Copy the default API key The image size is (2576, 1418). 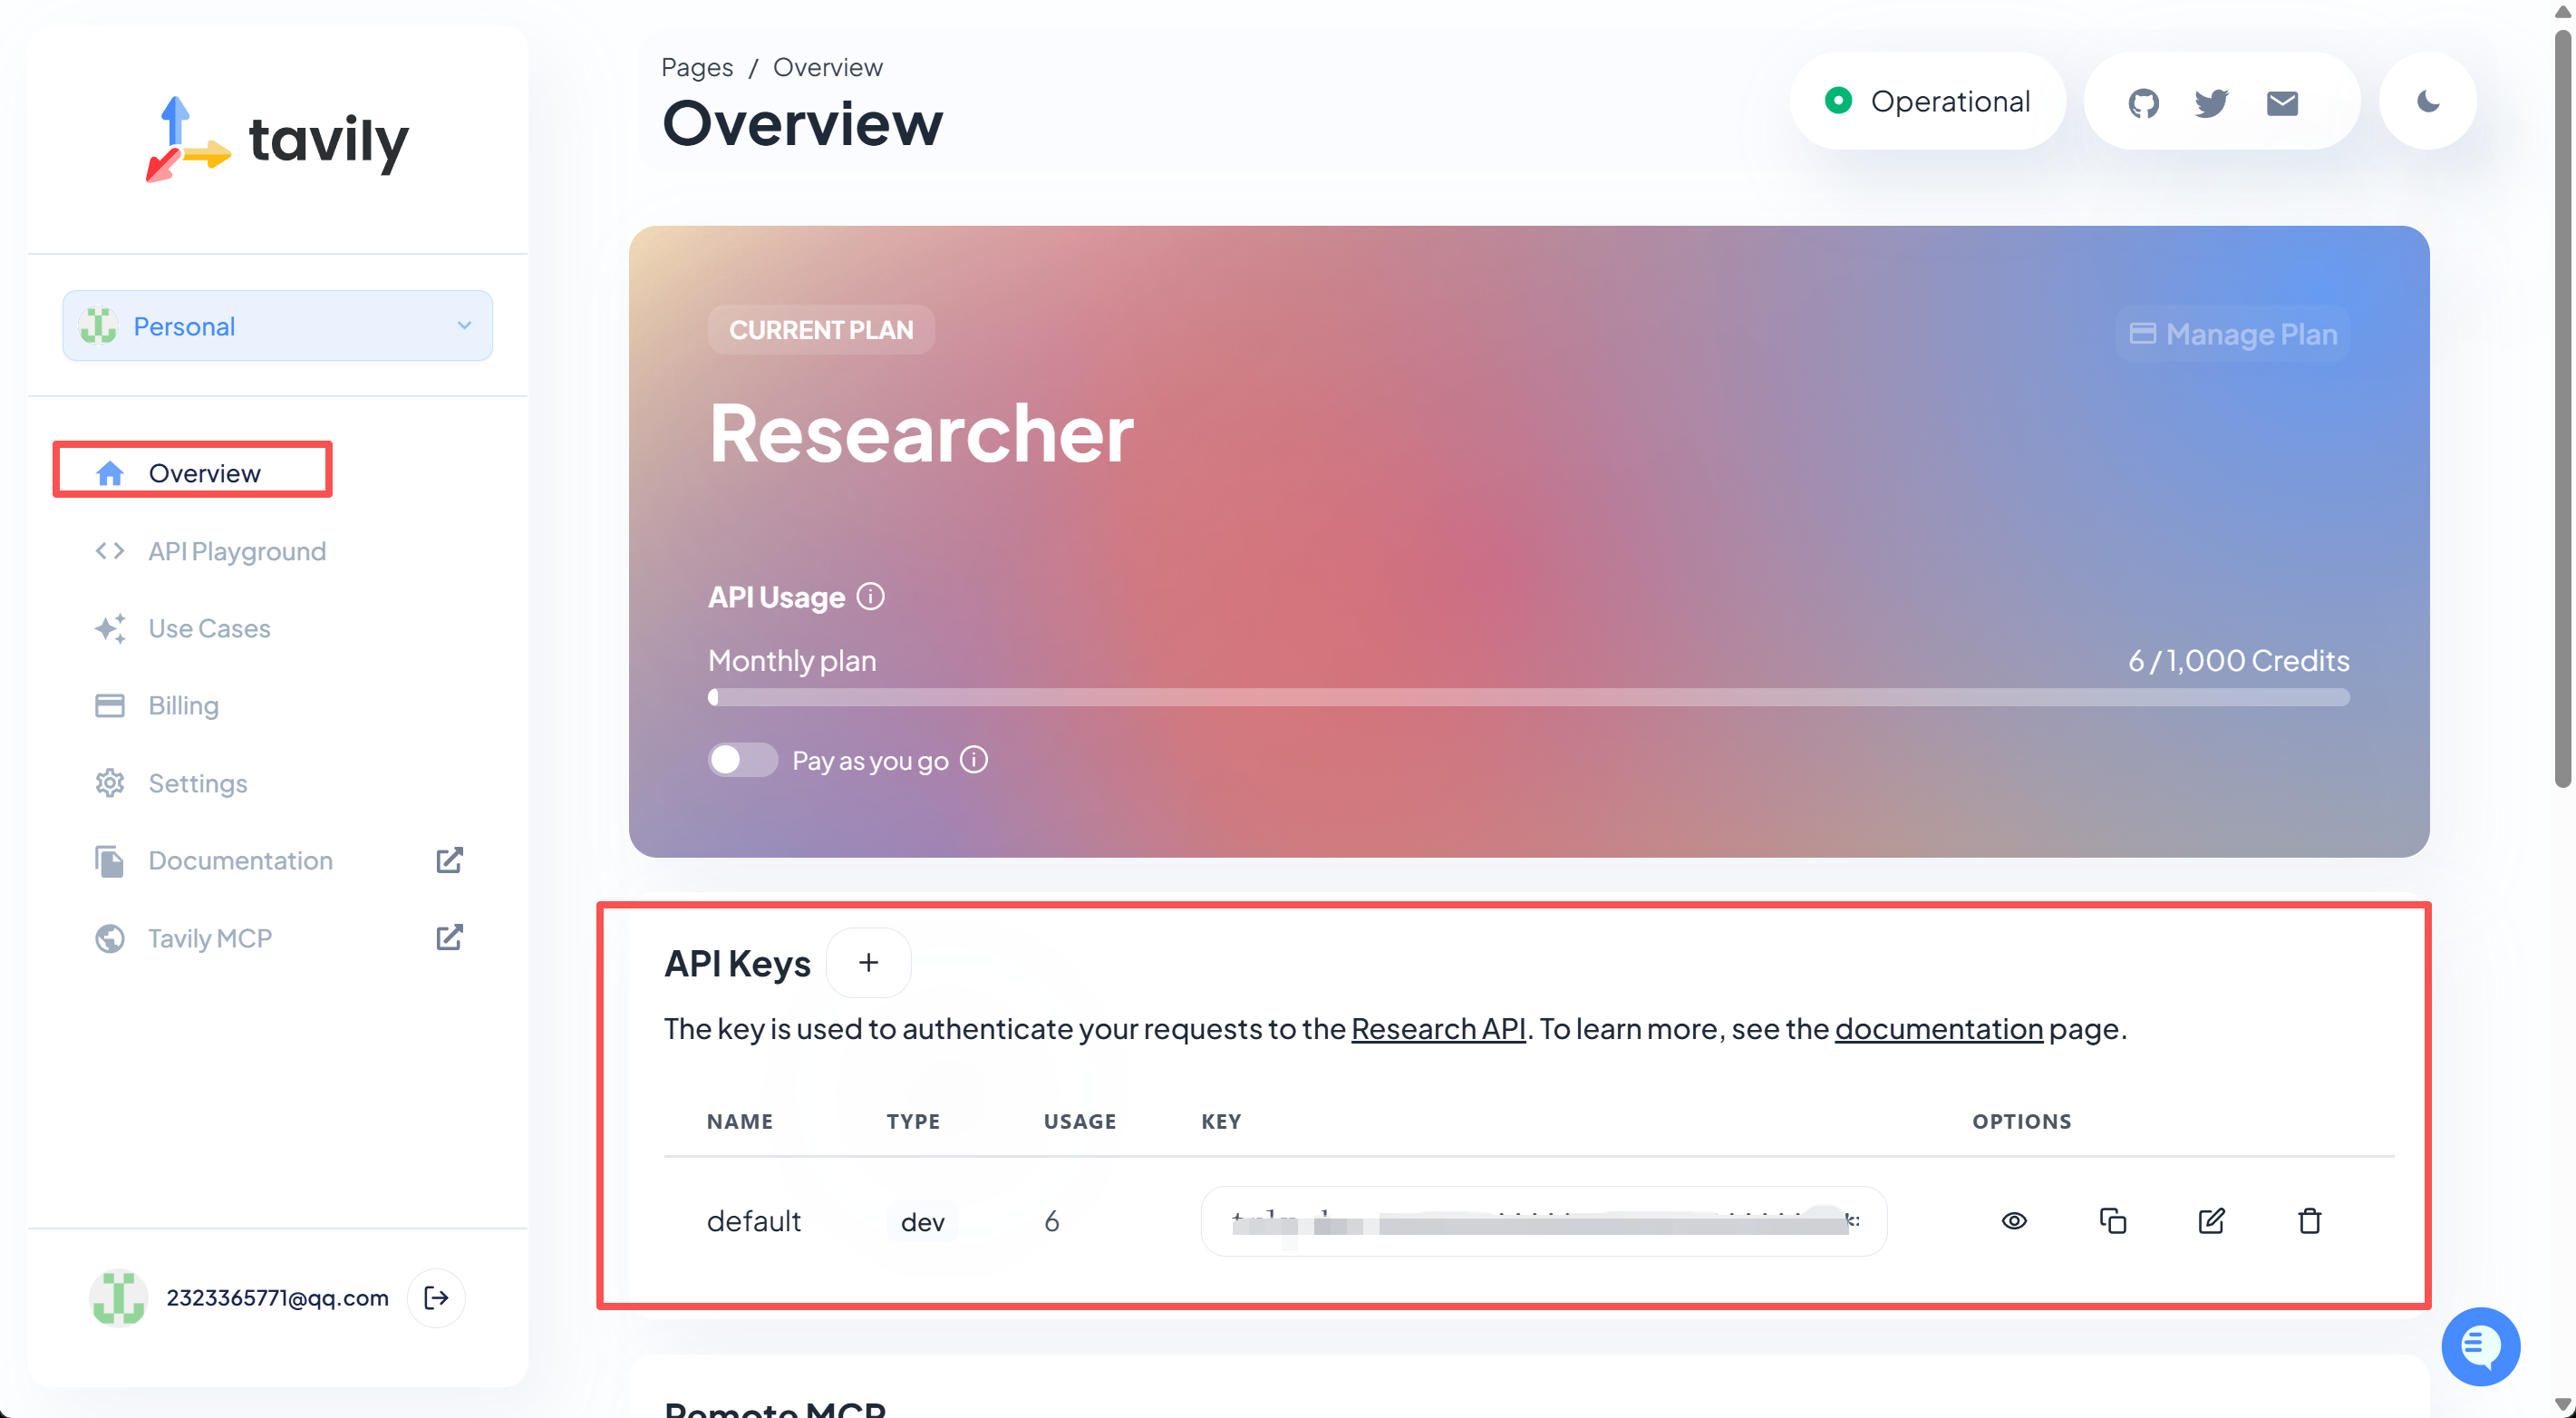pyautogui.click(x=2112, y=1220)
